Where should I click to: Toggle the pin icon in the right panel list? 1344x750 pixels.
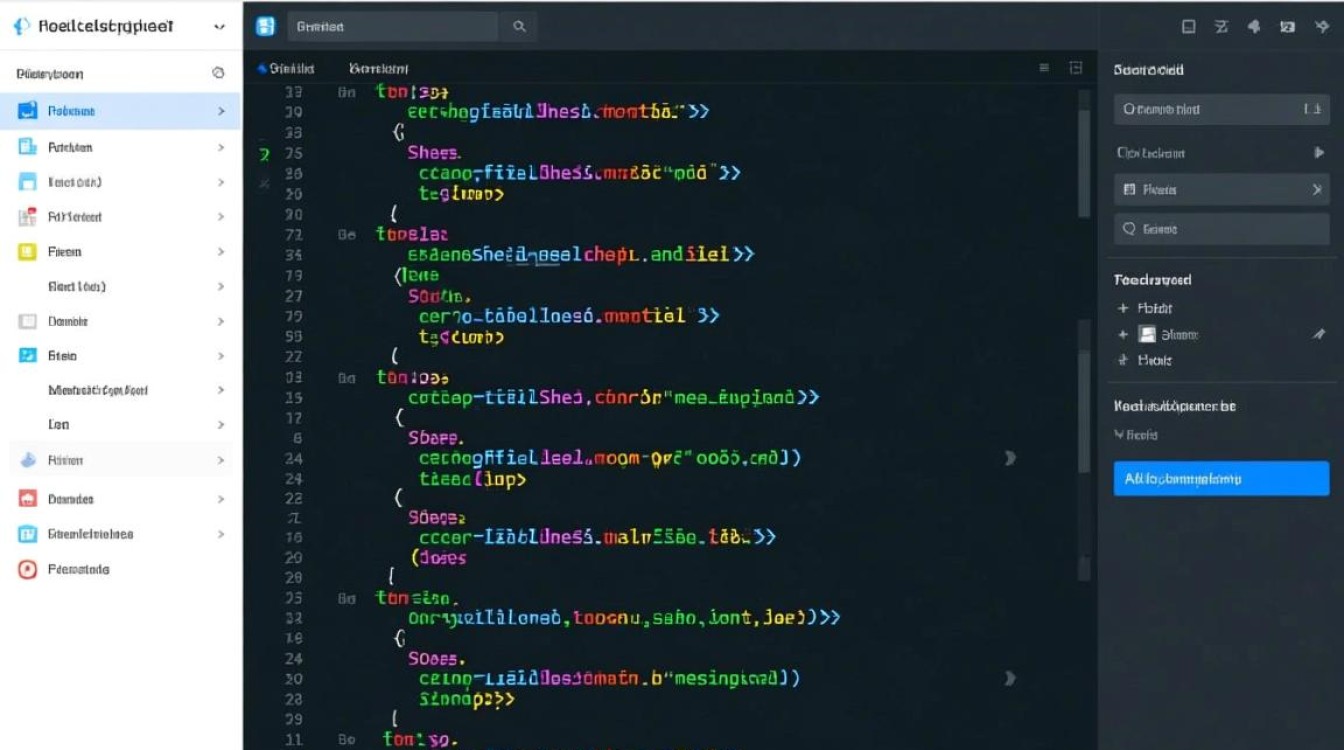coord(1318,335)
